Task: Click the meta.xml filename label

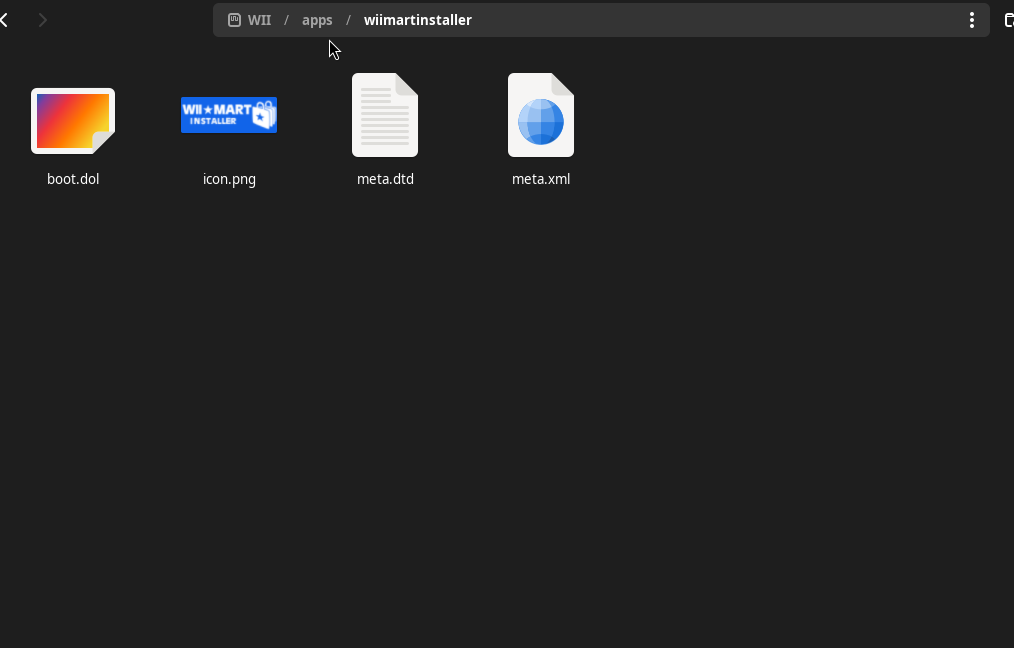Action: [x=541, y=180]
